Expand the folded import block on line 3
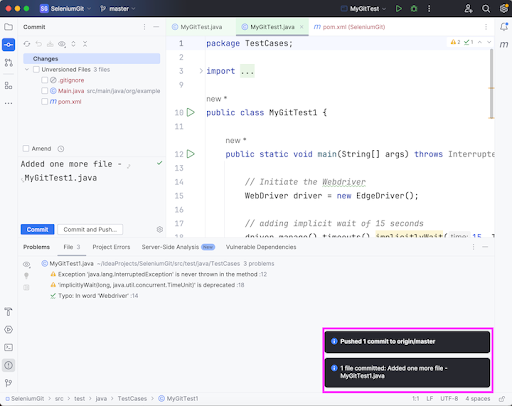The width and height of the screenshot is (512, 406). pos(201,71)
